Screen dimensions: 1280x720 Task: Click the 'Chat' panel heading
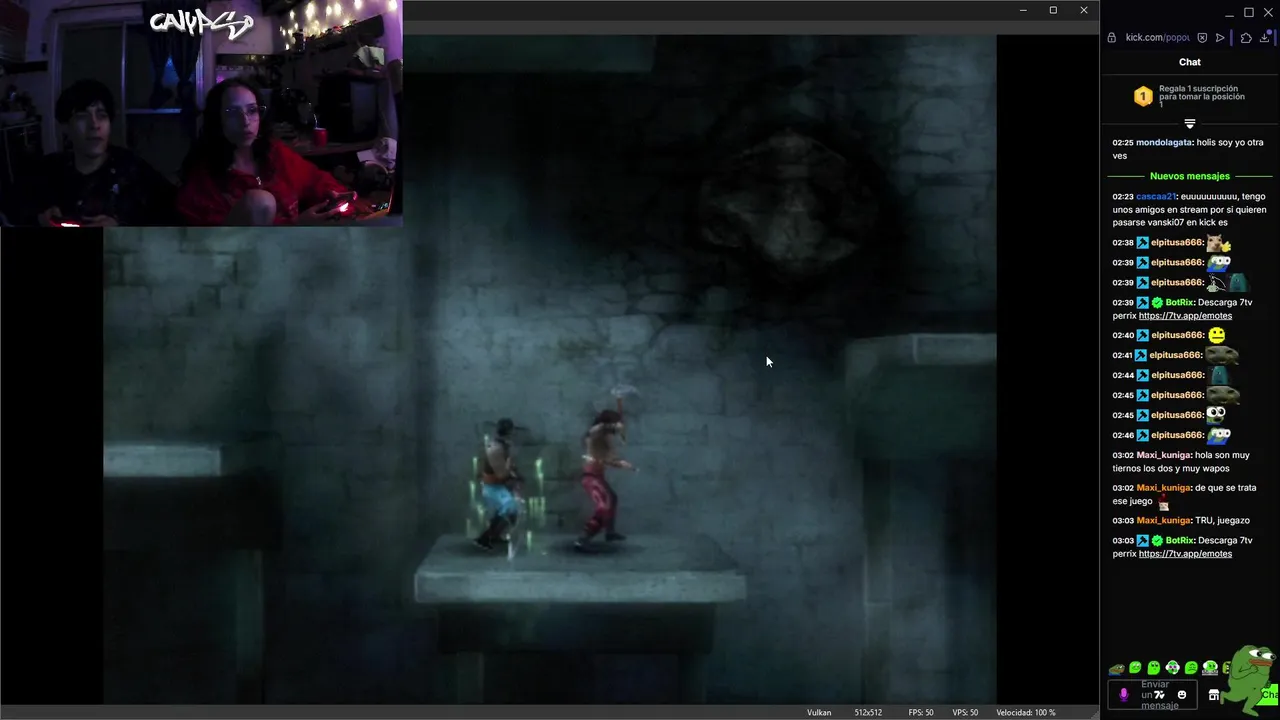pos(1190,62)
